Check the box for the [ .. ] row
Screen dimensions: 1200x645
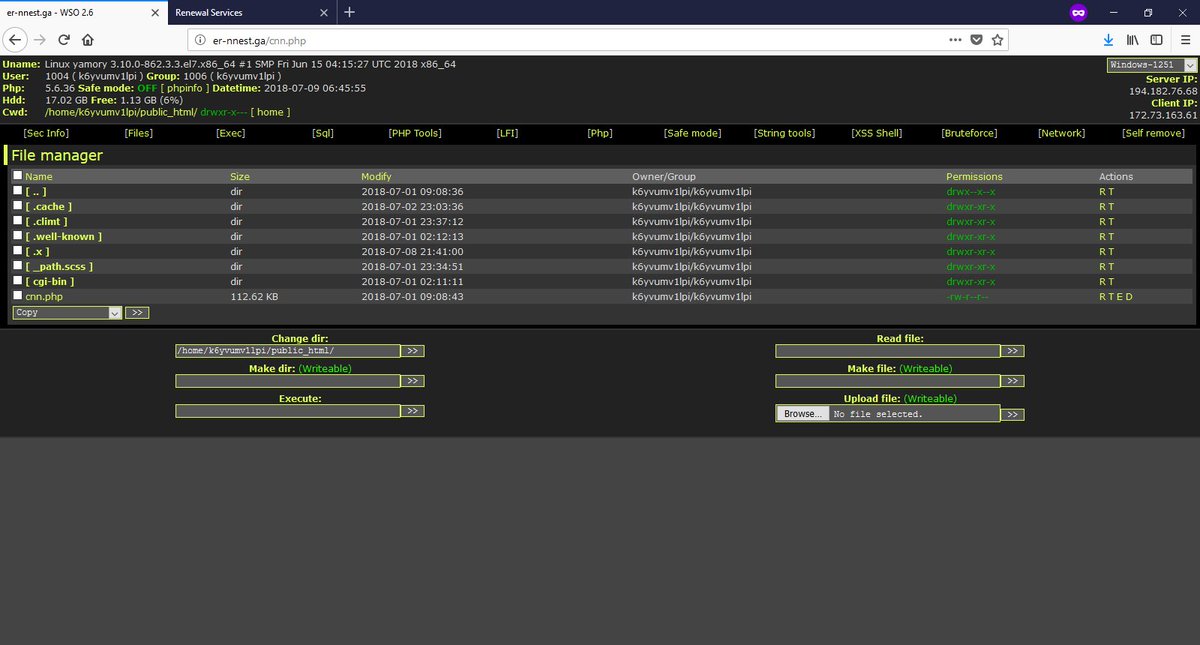[17, 191]
